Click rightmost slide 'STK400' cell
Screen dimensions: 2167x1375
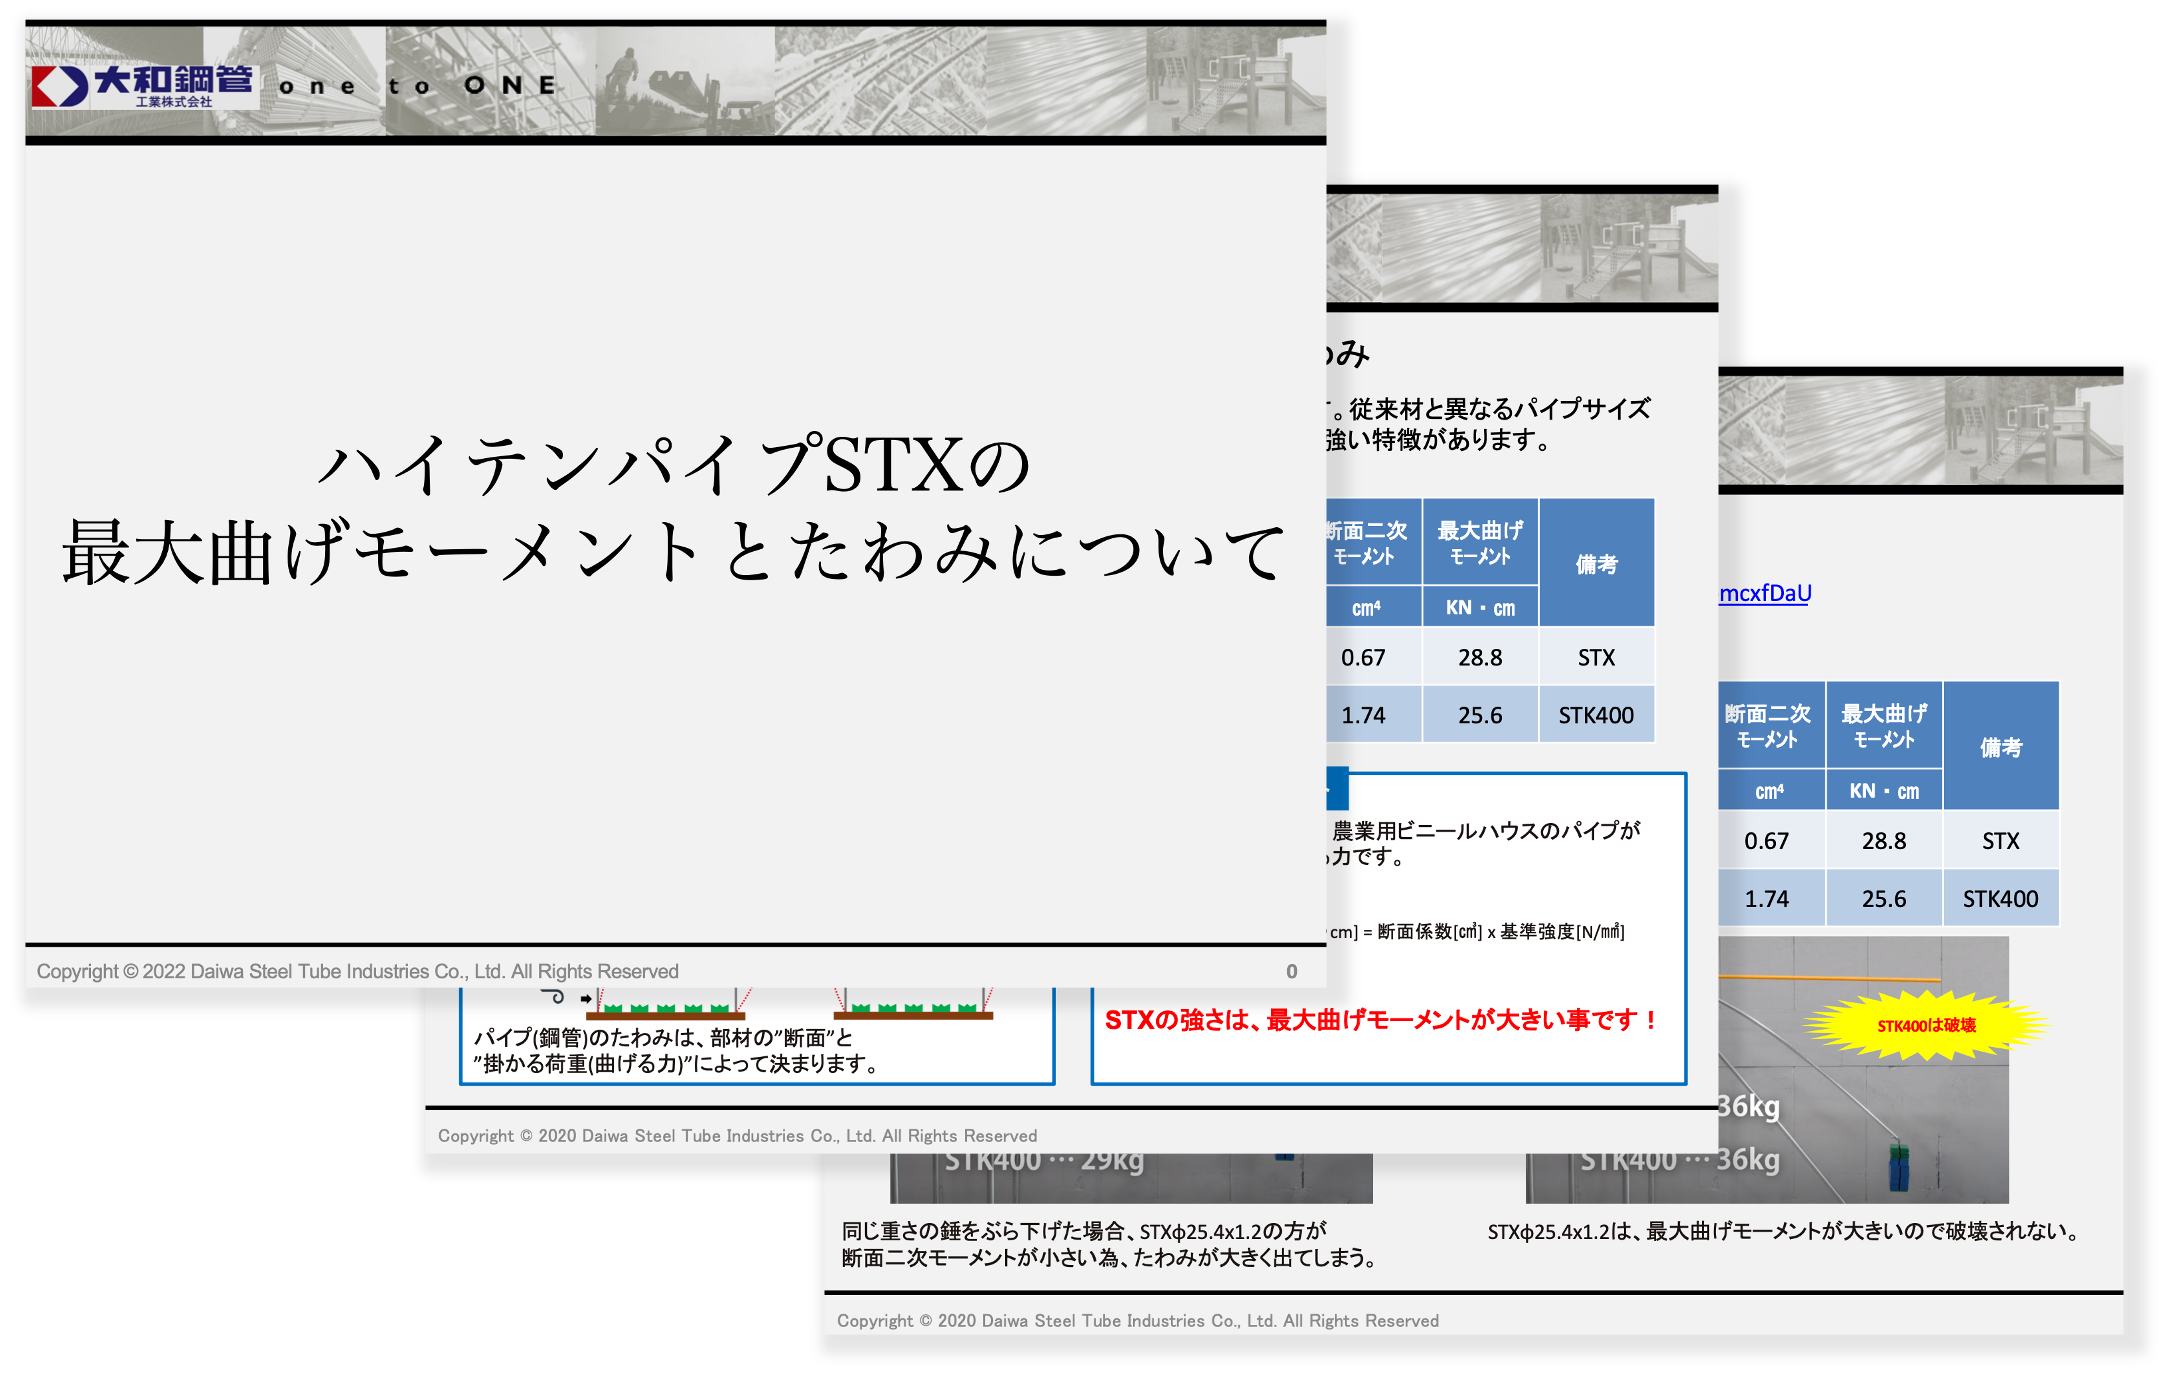2001,899
